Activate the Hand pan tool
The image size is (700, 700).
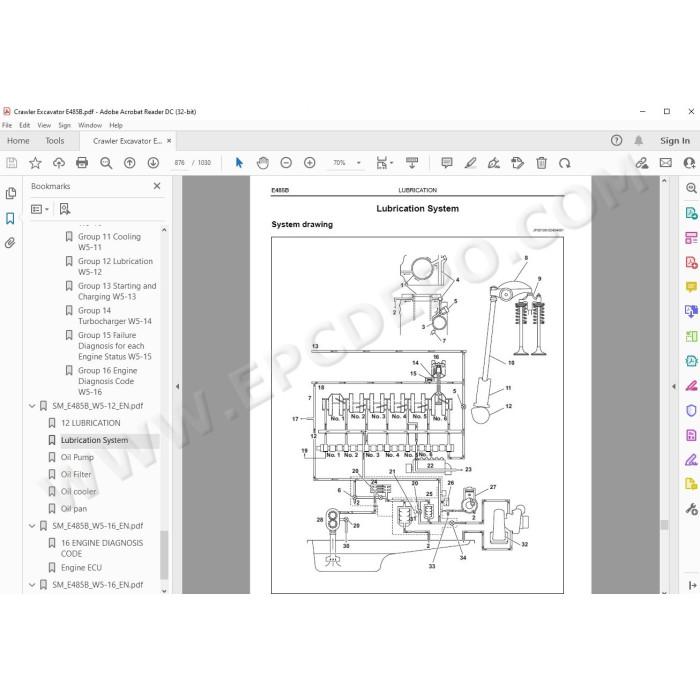click(x=262, y=163)
